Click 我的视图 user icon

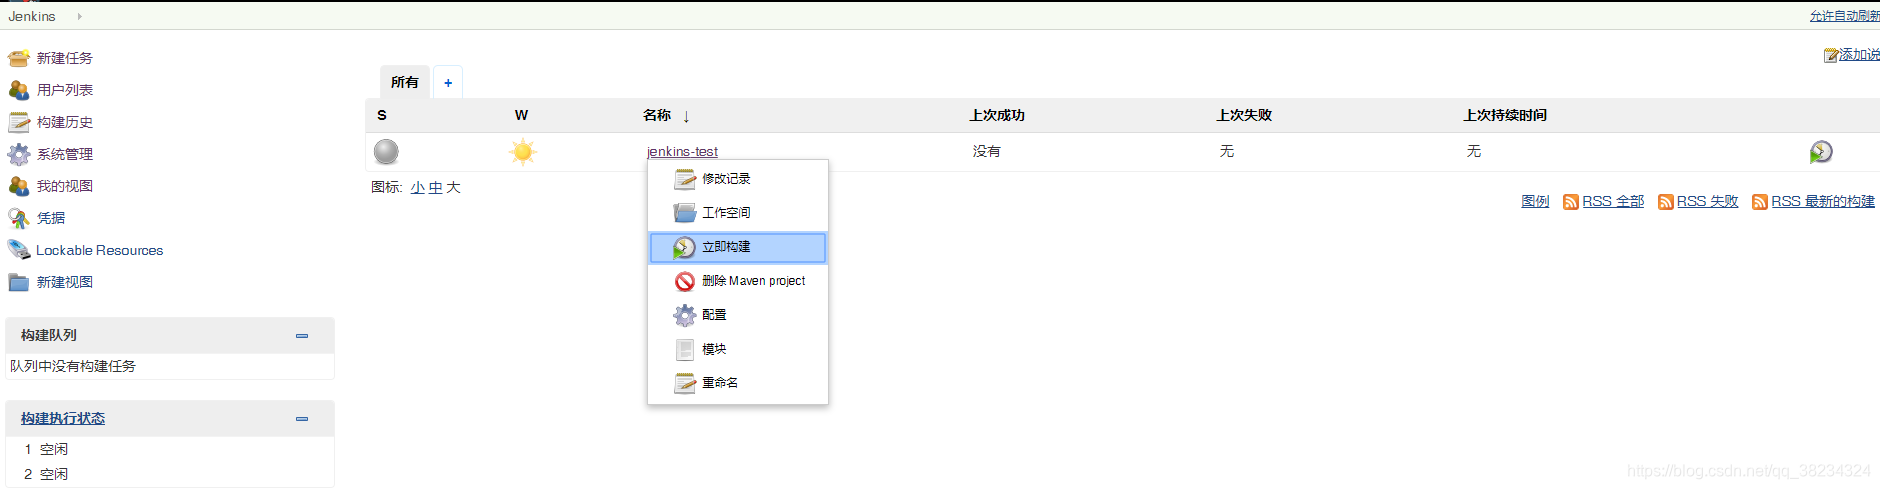coord(19,186)
